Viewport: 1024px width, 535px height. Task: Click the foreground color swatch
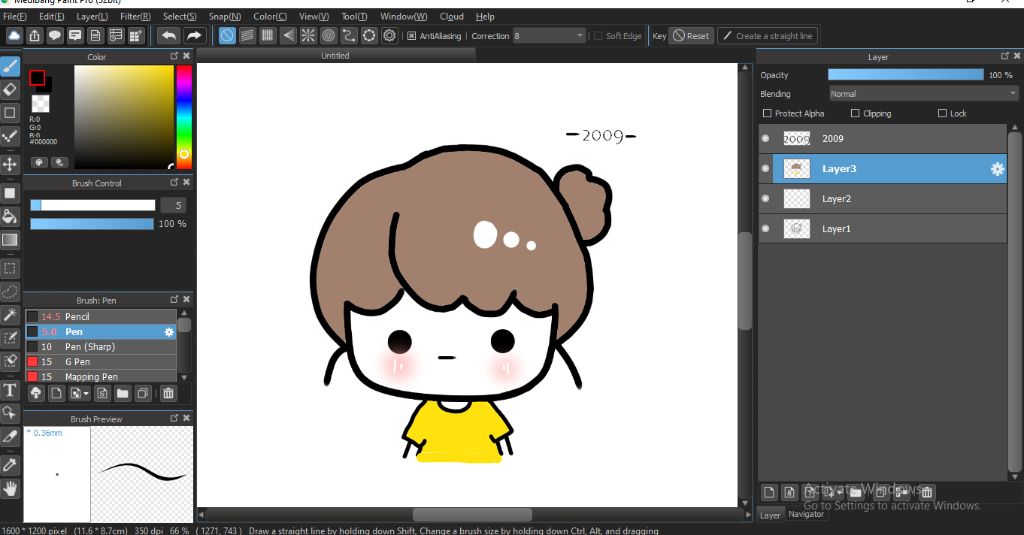tap(37, 78)
